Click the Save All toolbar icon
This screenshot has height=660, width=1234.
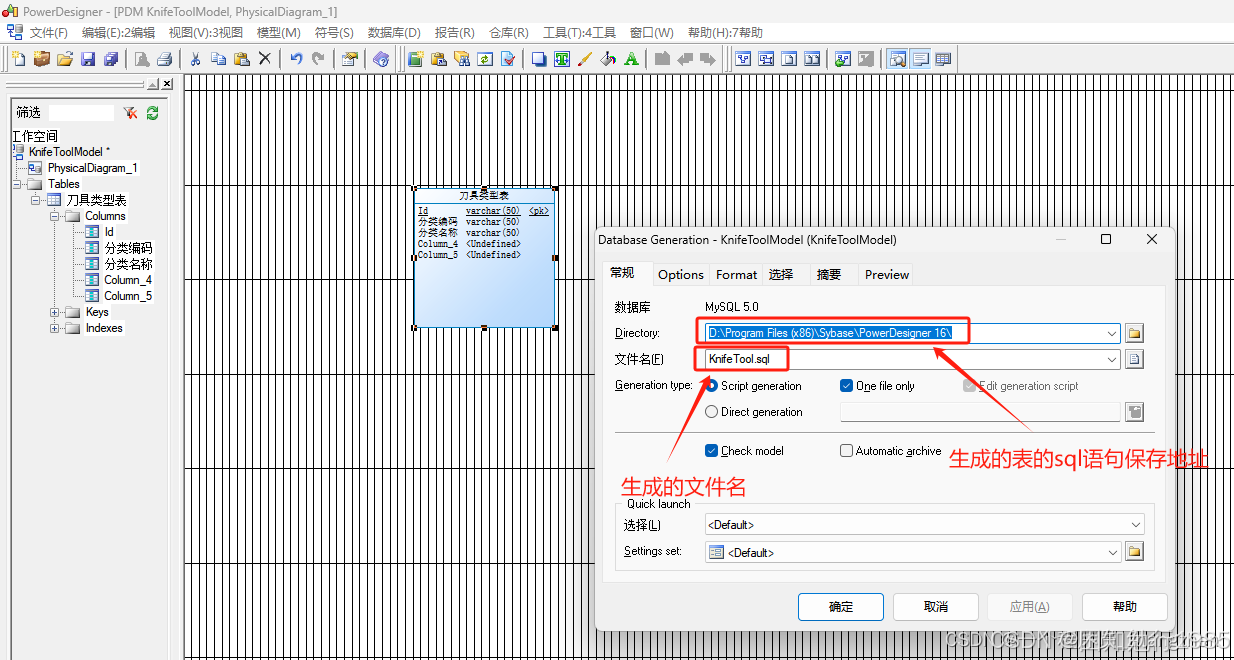[x=111, y=59]
